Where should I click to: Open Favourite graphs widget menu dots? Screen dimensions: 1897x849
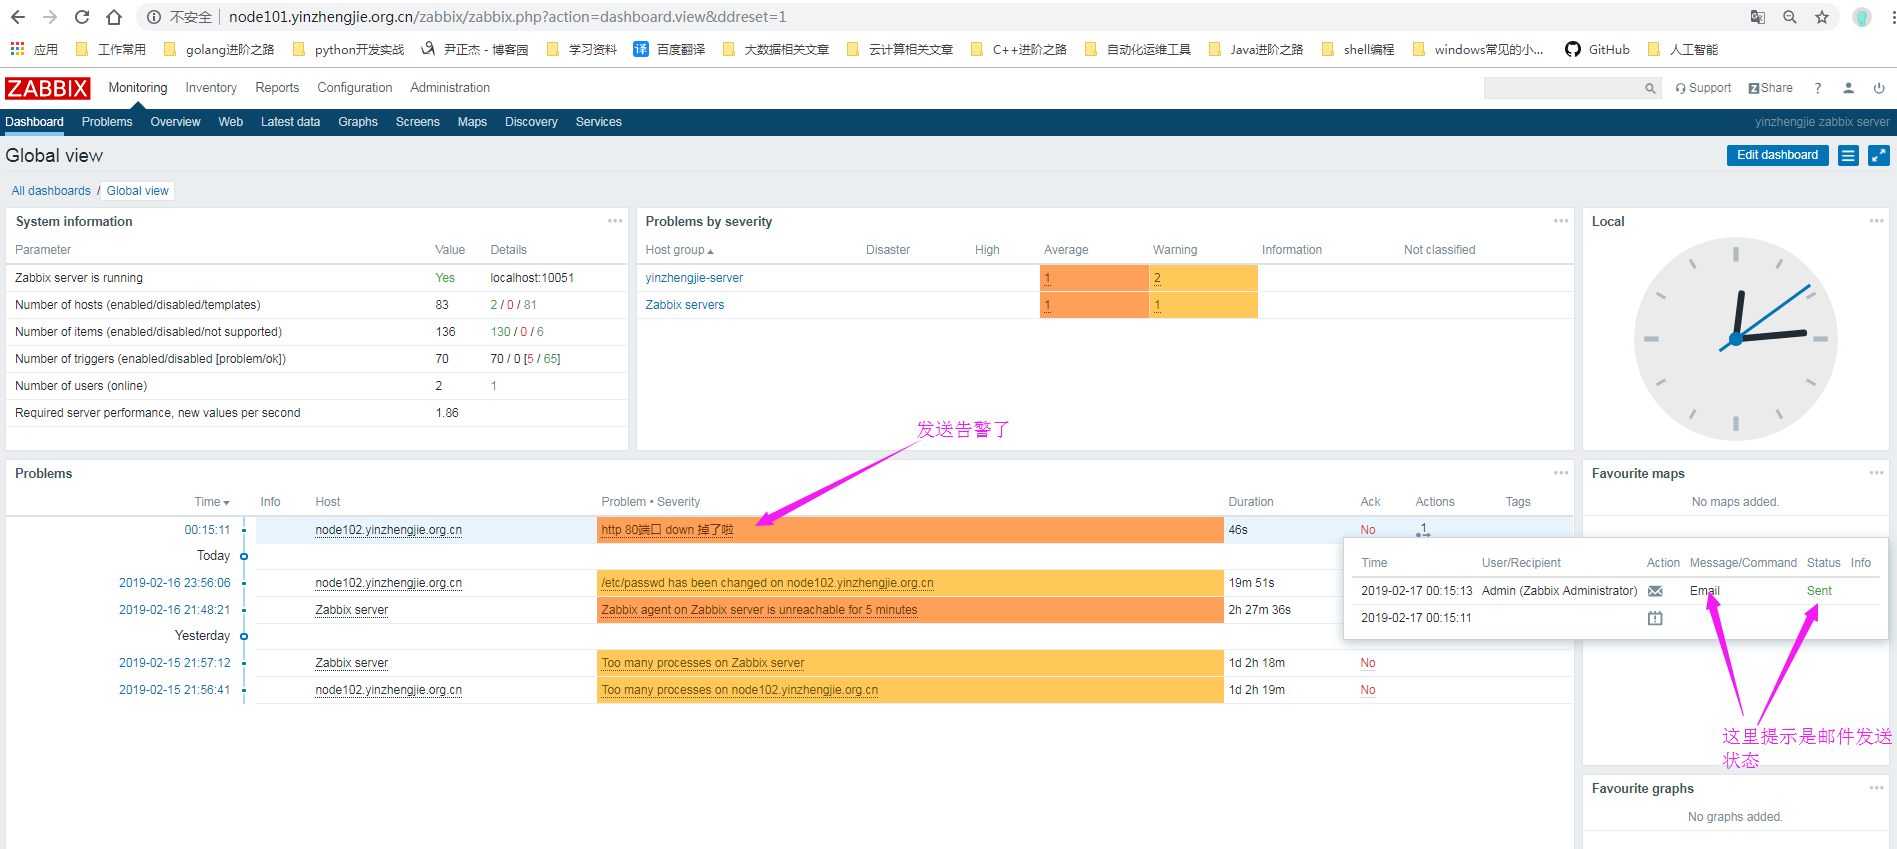tap(1876, 788)
